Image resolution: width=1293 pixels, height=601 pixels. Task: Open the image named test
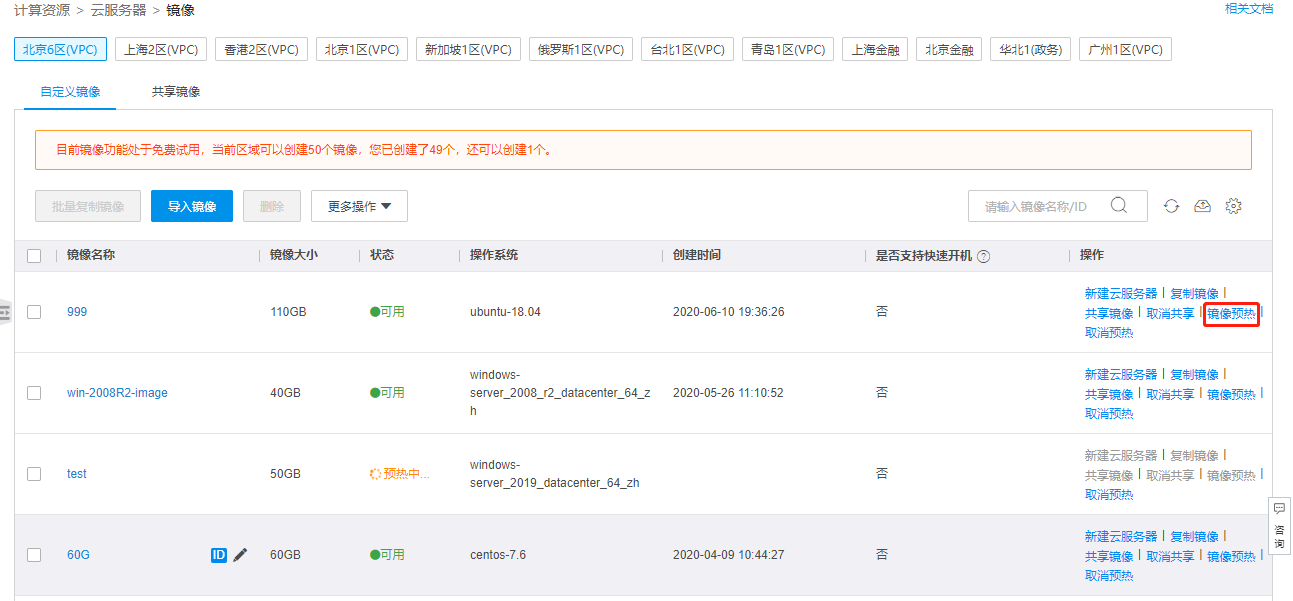[x=77, y=474]
